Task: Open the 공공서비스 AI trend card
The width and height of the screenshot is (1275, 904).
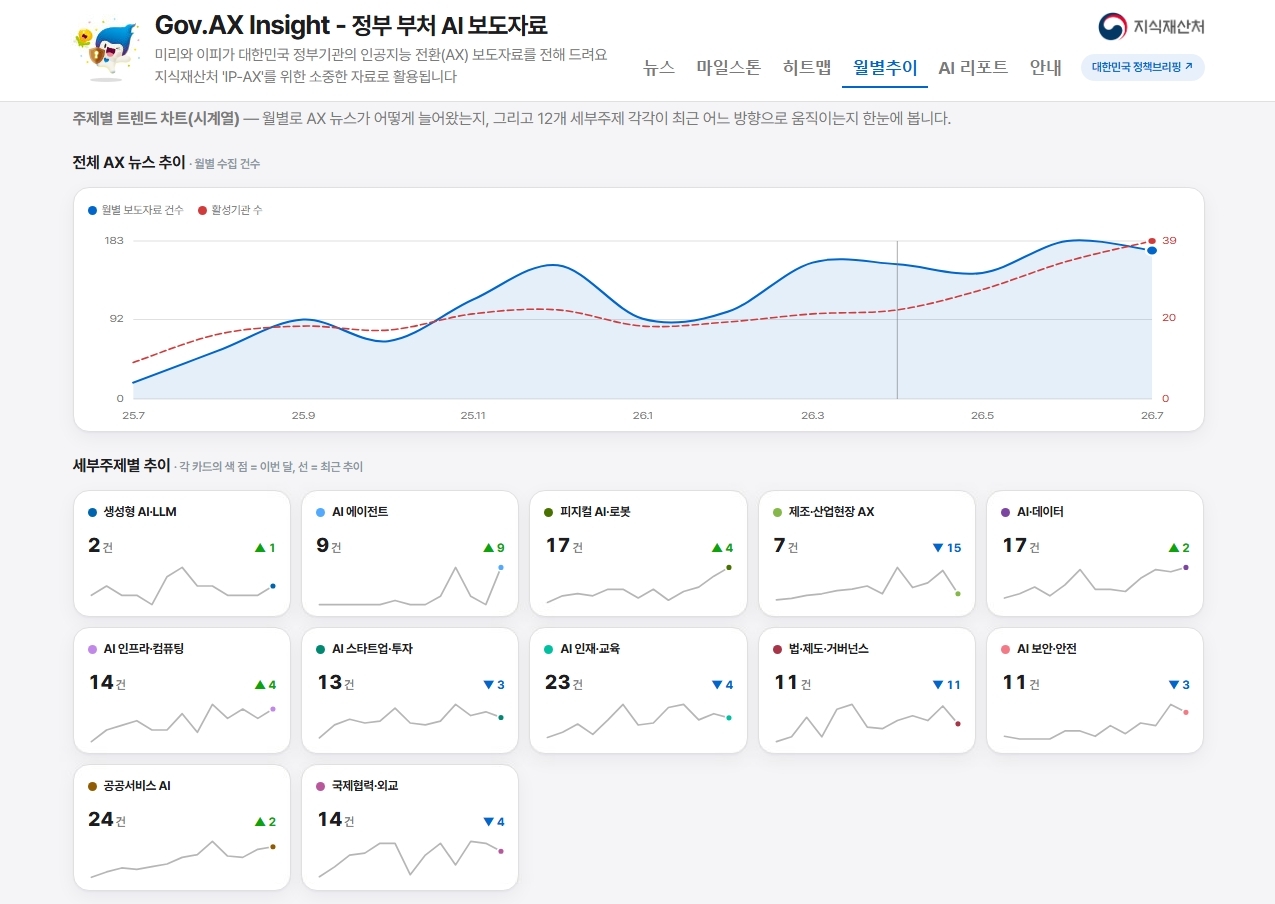Action: point(182,827)
